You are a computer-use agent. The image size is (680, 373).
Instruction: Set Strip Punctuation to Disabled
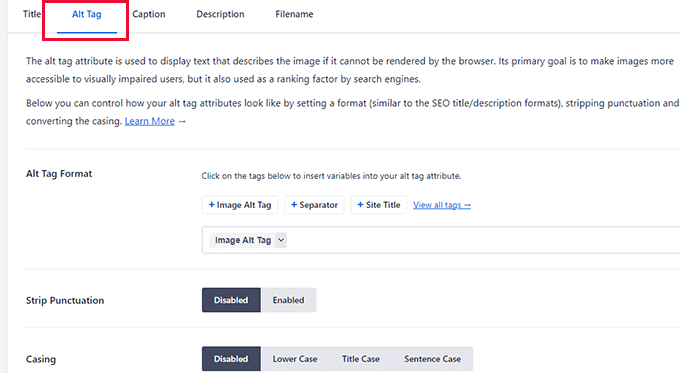[x=231, y=300]
